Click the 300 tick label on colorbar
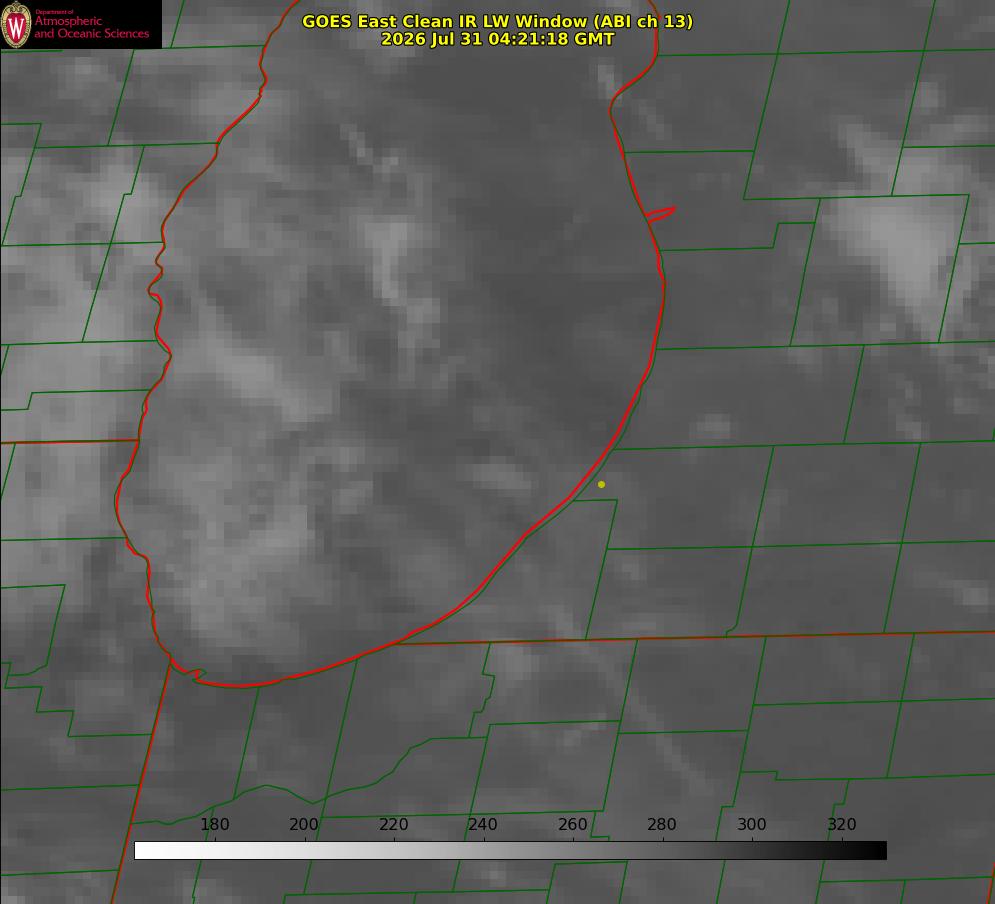995x904 pixels. (752, 824)
